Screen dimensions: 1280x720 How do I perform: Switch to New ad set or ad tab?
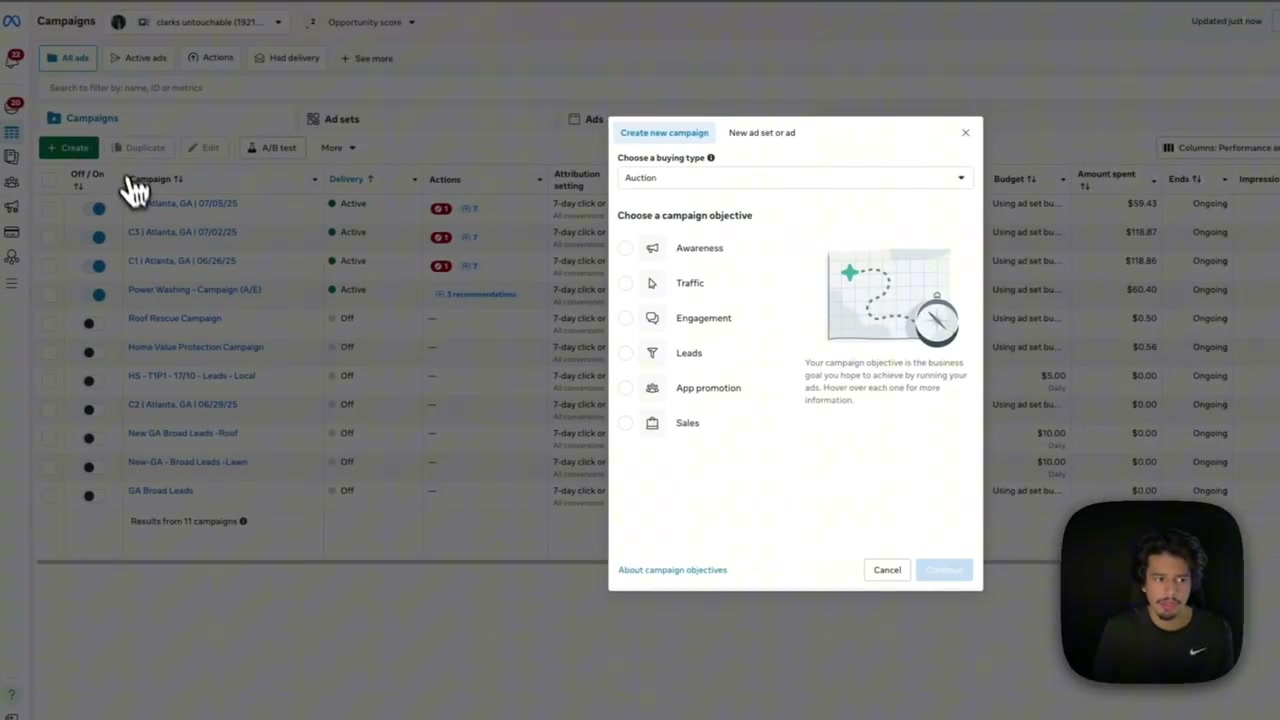tap(762, 132)
